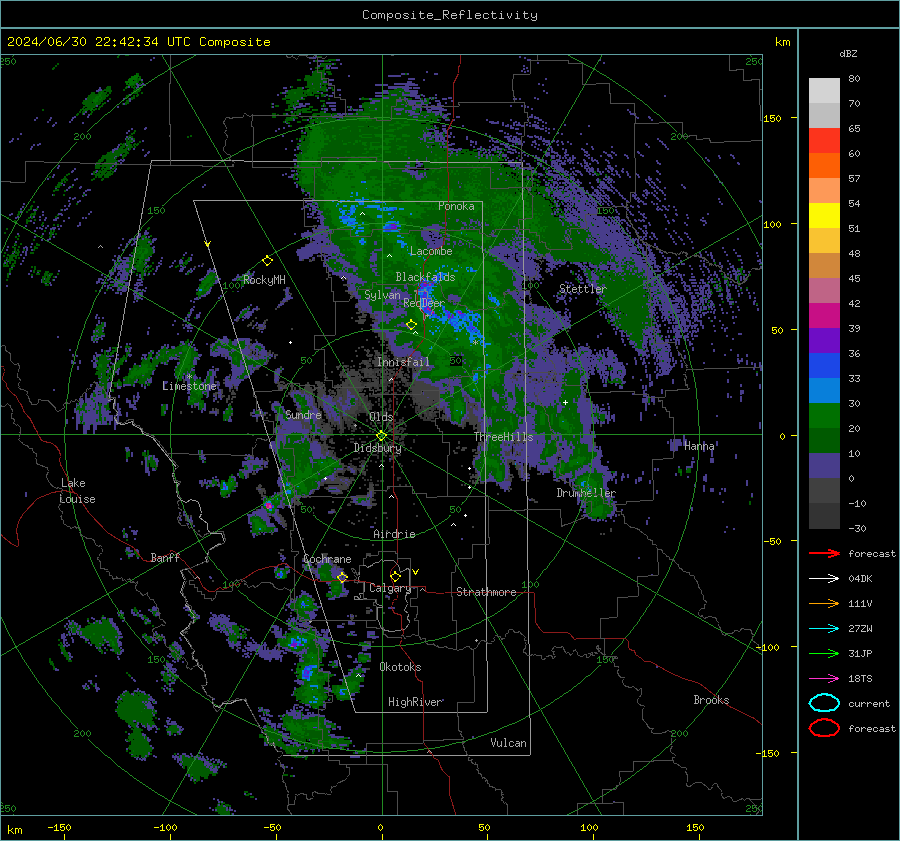The image size is (900, 841).
Task: Click the white 04DK arrow icon
Action: pyautogui.click(x=824, y=579)
